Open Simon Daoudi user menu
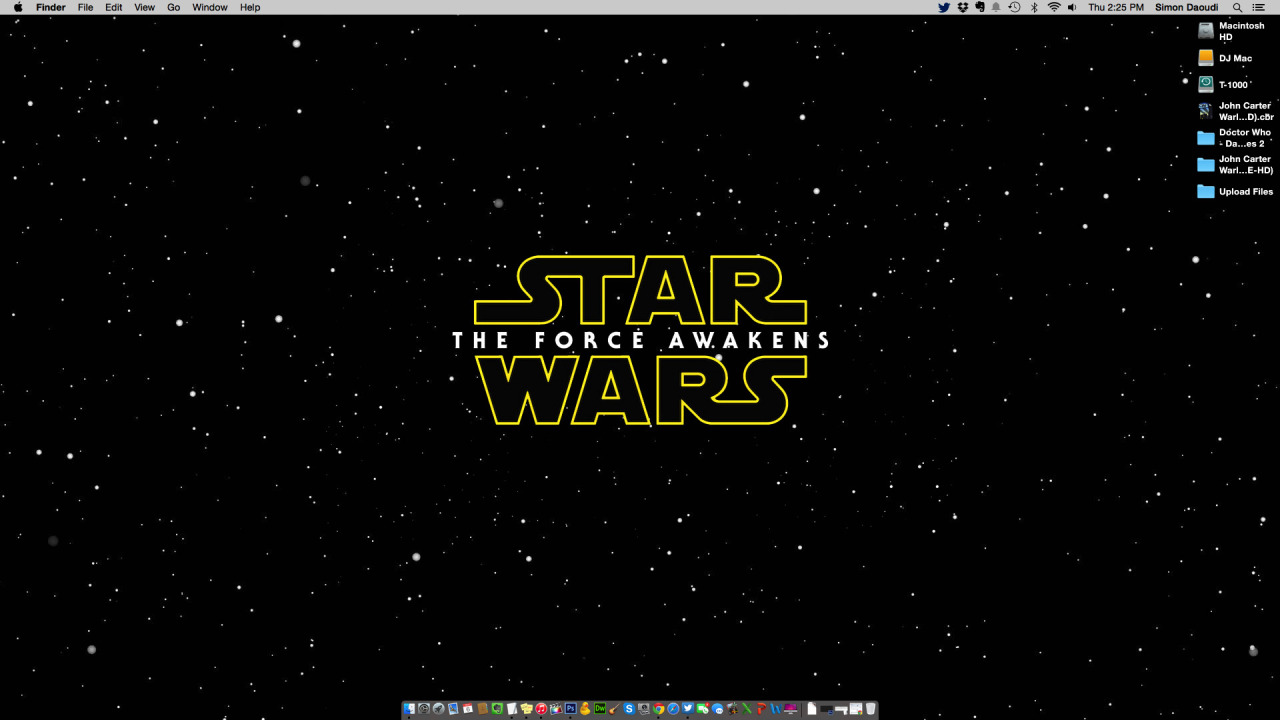The width and height of the screenshot is (1280, 720). point(1186,7)
